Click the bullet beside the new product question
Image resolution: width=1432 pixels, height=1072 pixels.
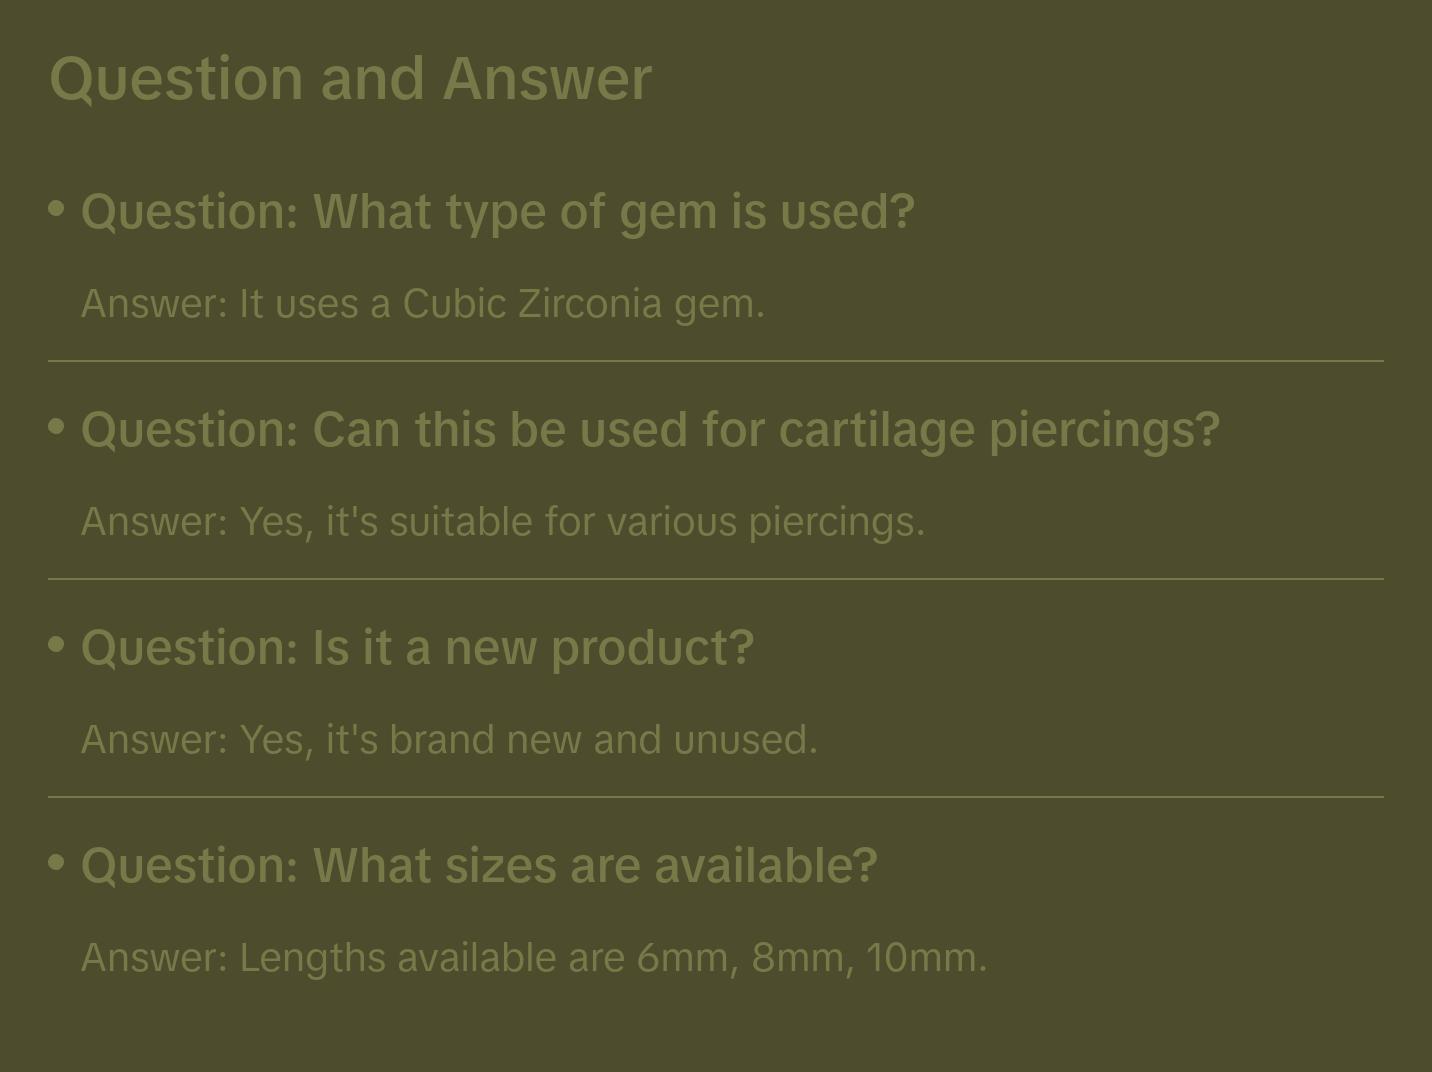(x=57, y=645)
